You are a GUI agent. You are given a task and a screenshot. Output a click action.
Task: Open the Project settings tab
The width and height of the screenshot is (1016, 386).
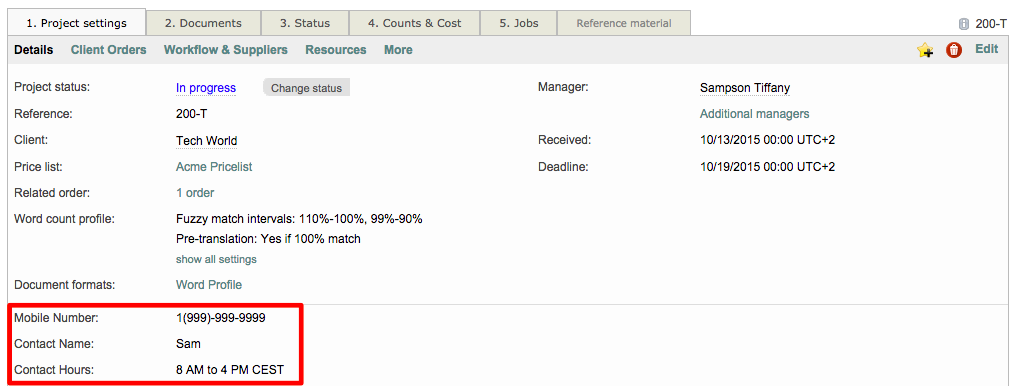click(x=76, y=23)
